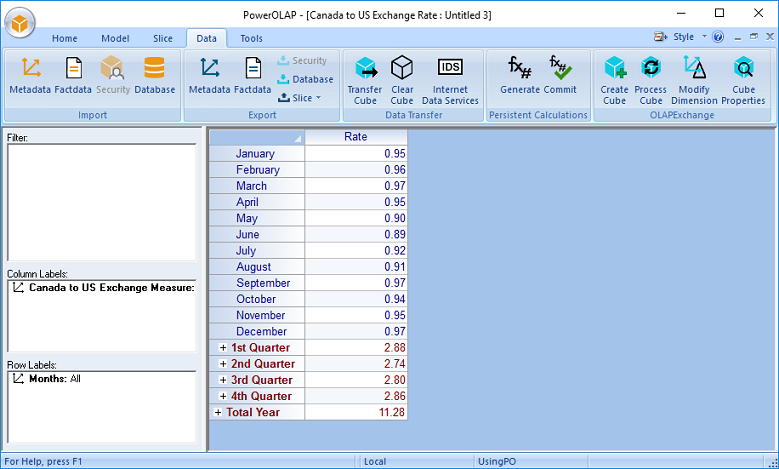779x469 pixels.
Task: Select the March row header
Action: pyautogui.click(x=257, y=186)
